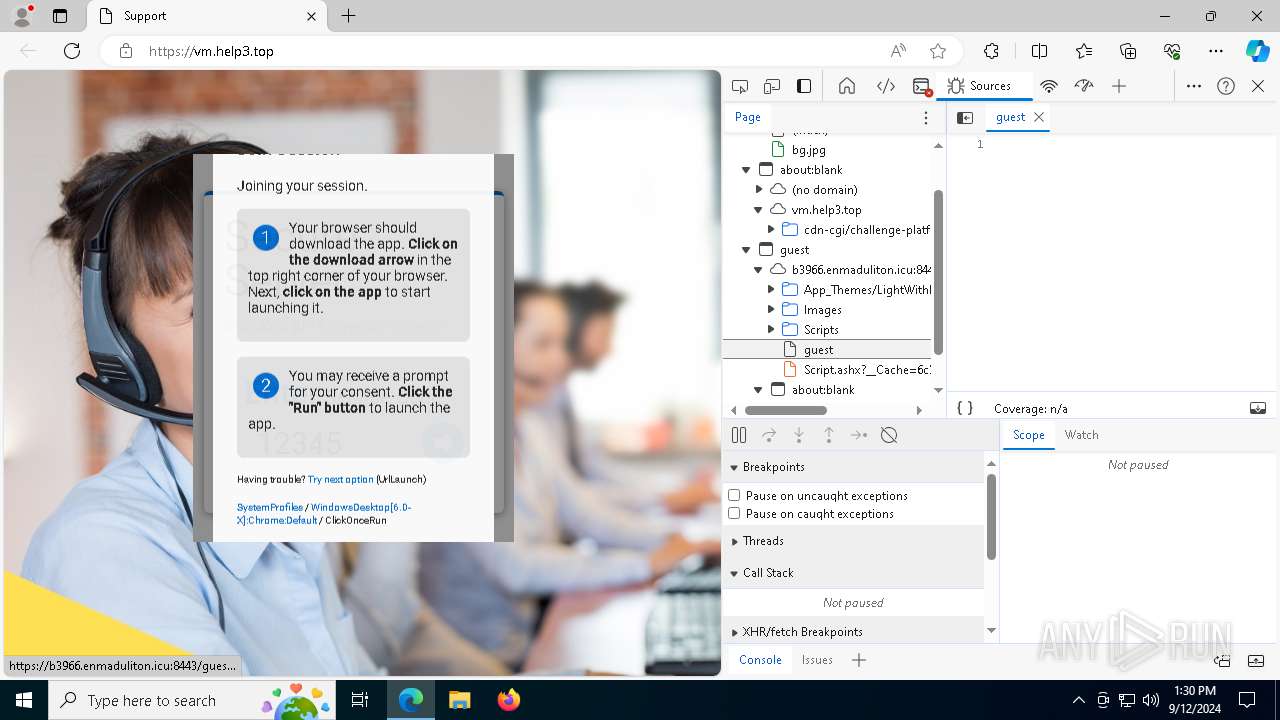Step out of current function
1280x720 pixels.
click(829, 435)
